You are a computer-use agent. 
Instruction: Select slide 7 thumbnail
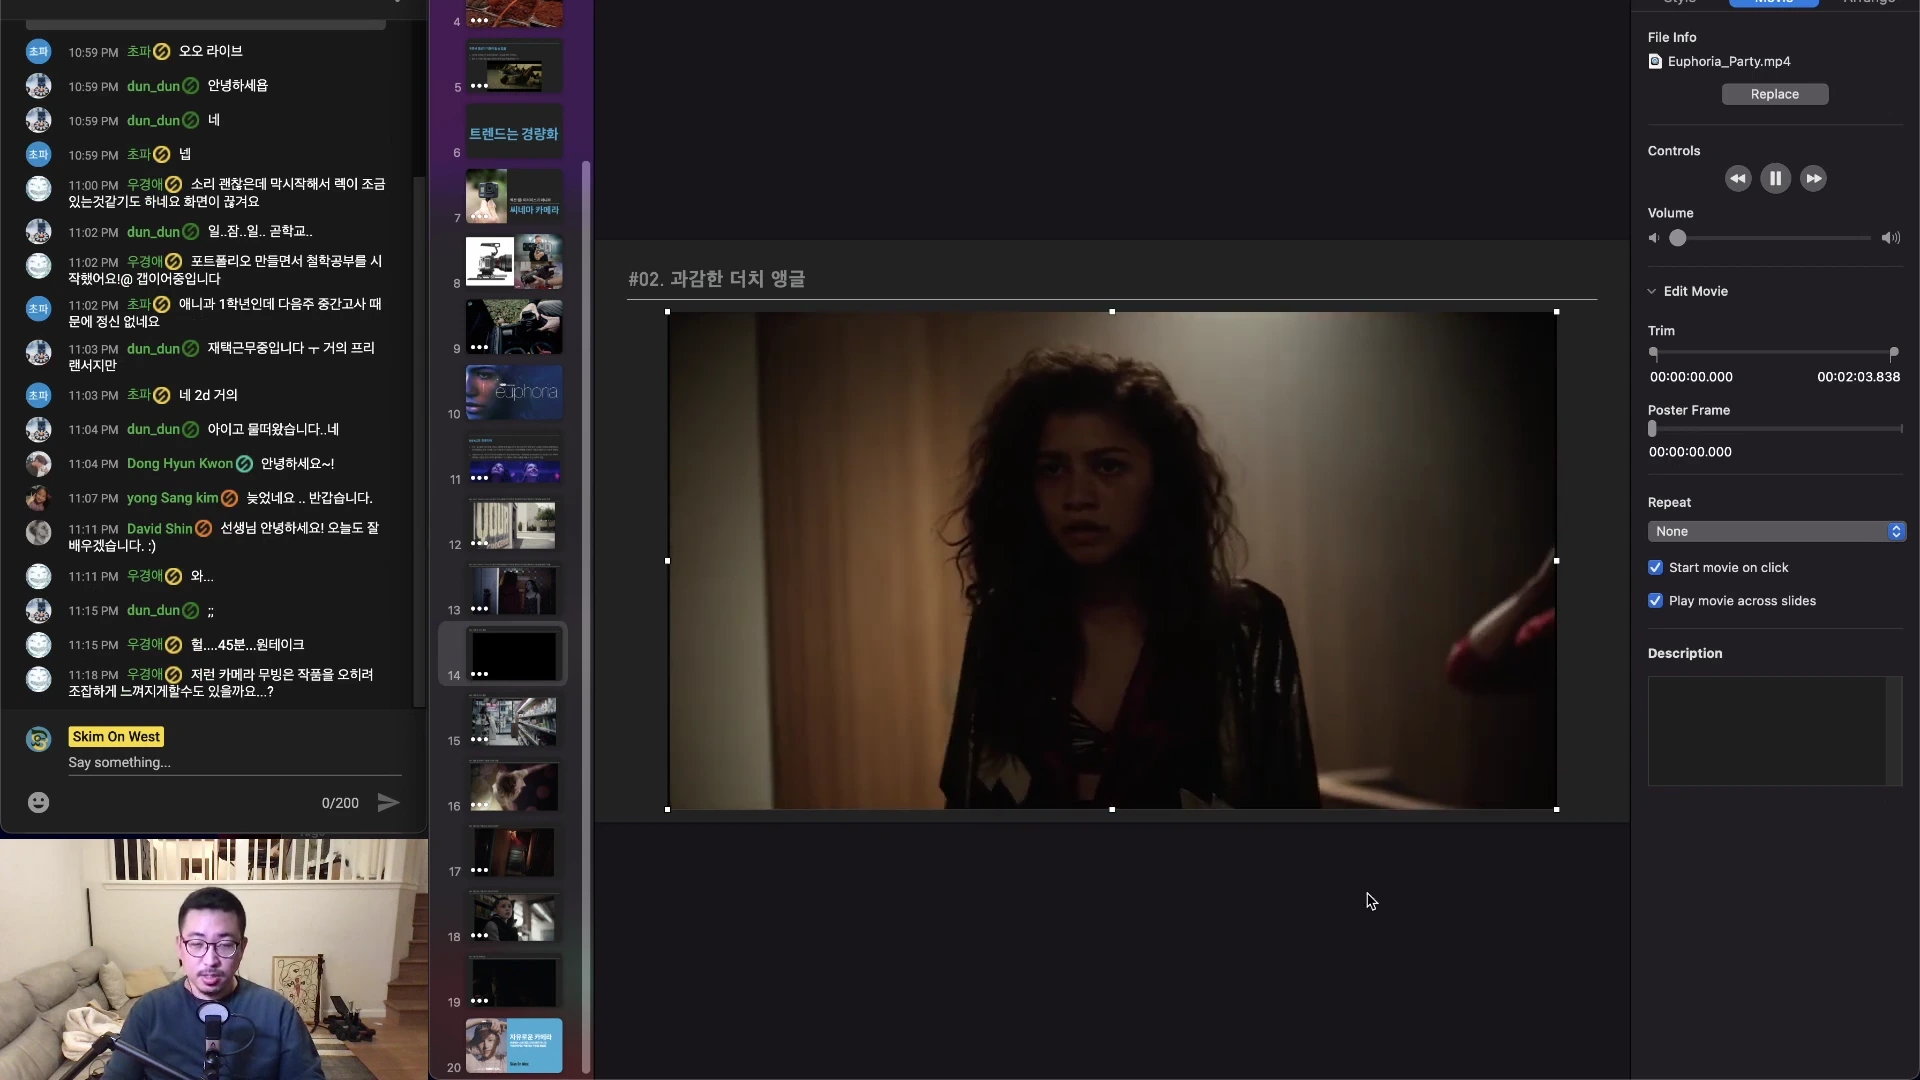pos(514,197)
